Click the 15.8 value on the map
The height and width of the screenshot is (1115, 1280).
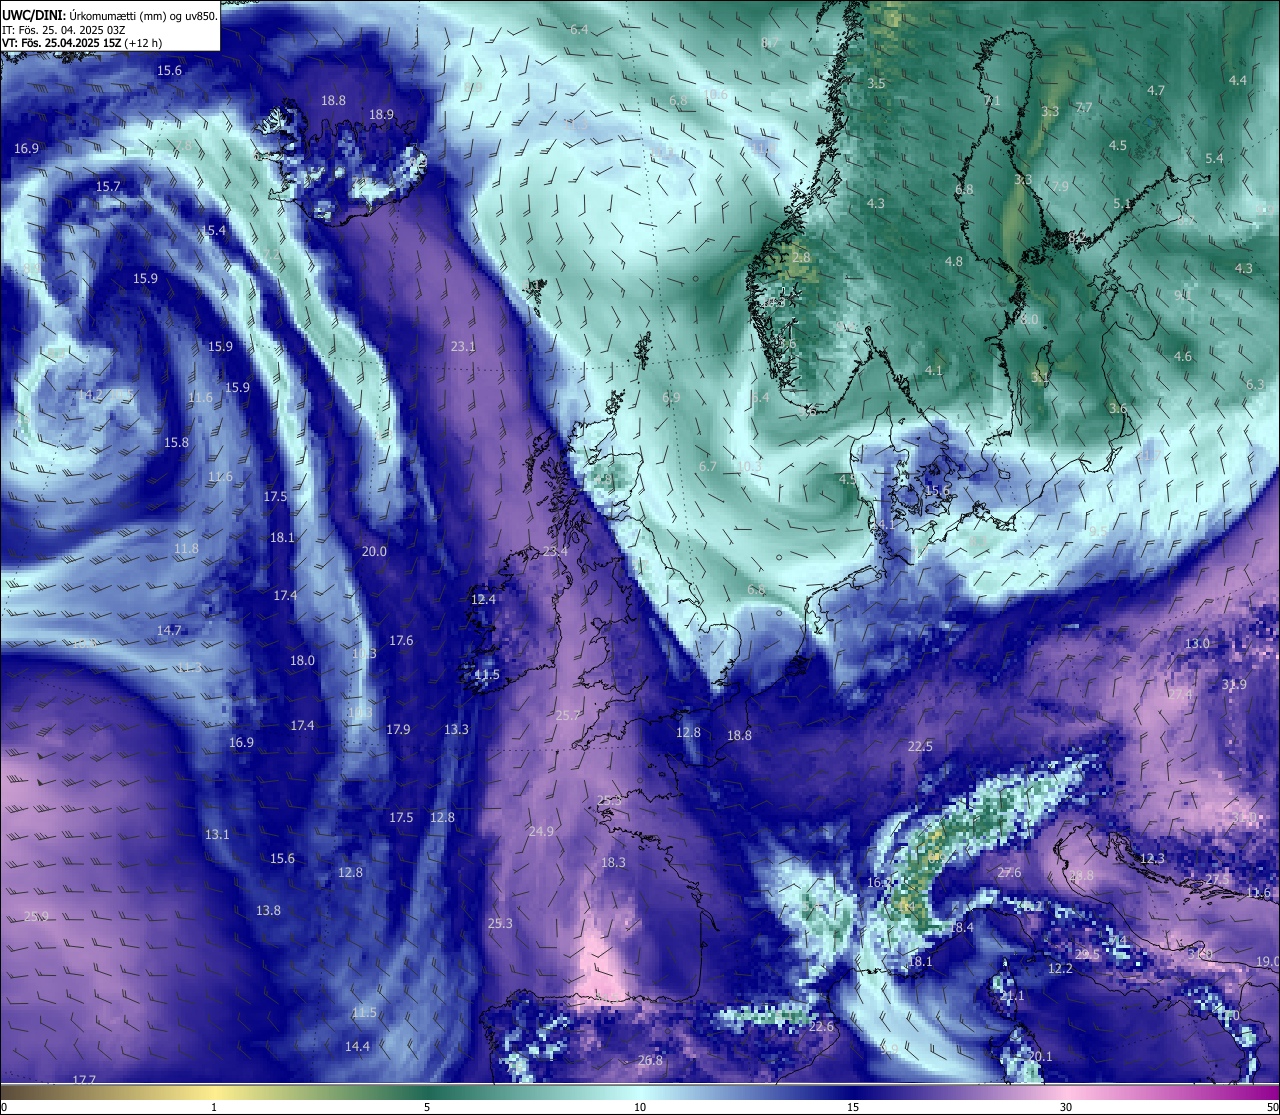[x=176, y=443]
